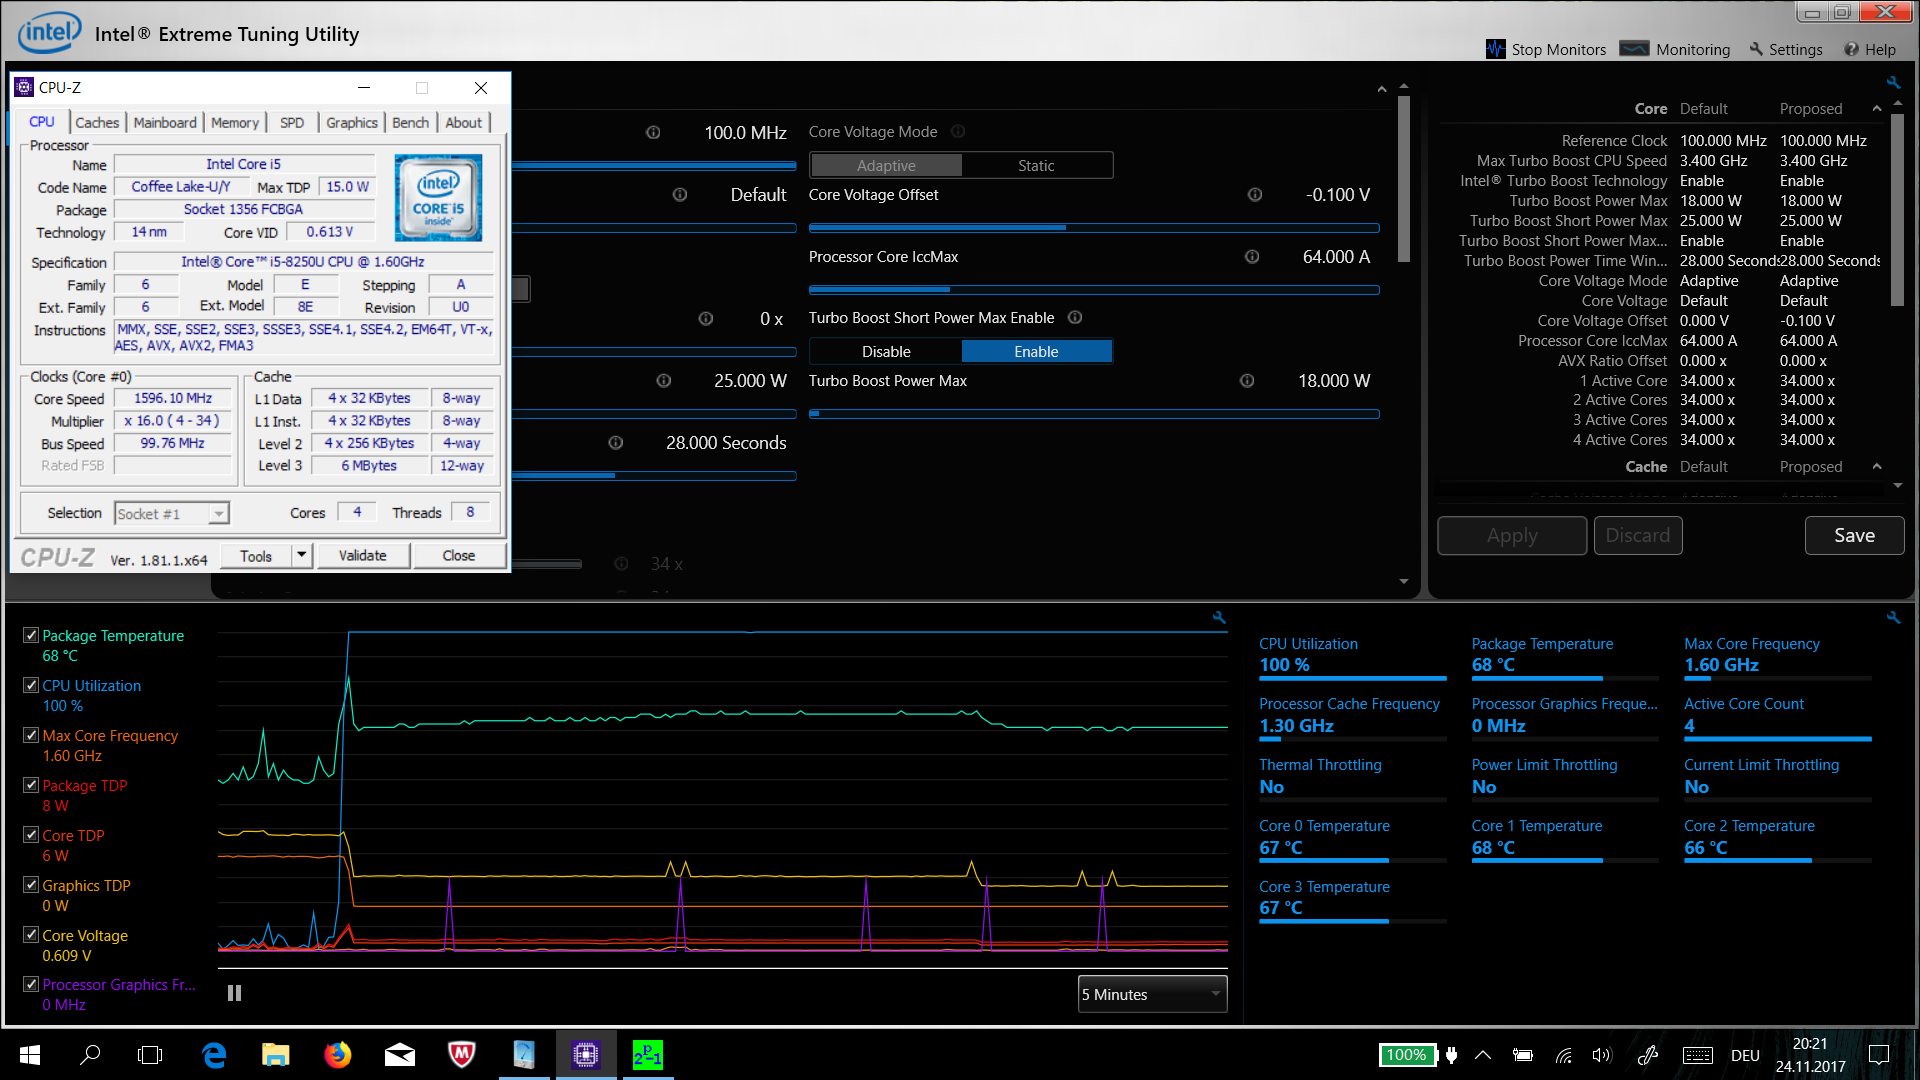Show info for Core Voltage Mode
Image resolution: width=1920 pixels, height=1080 pixels.
958,132
